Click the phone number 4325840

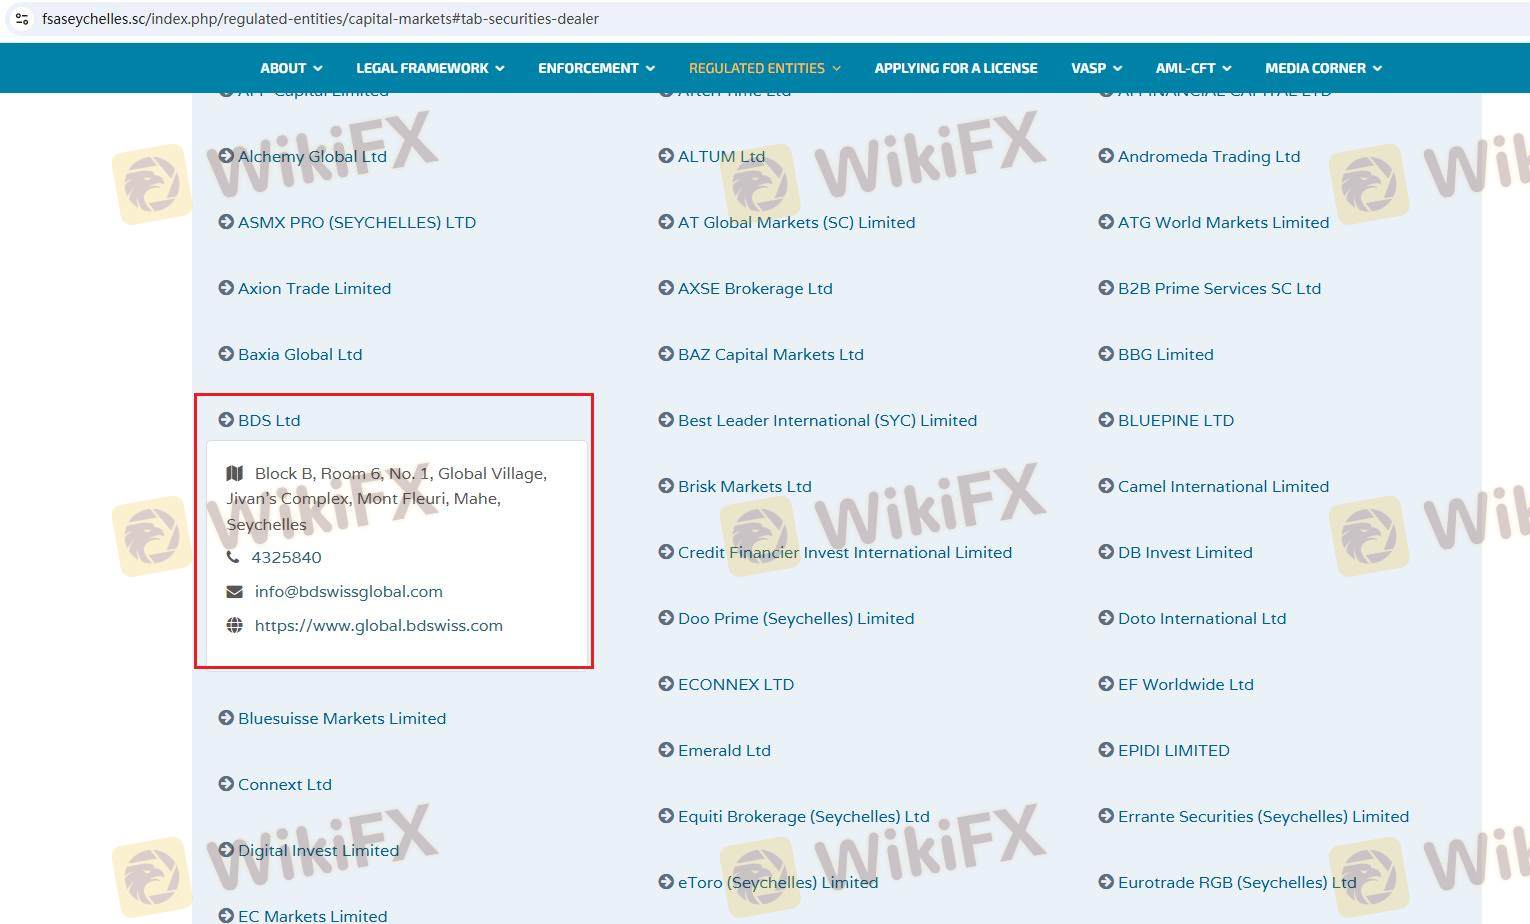(x=286, y=557)
